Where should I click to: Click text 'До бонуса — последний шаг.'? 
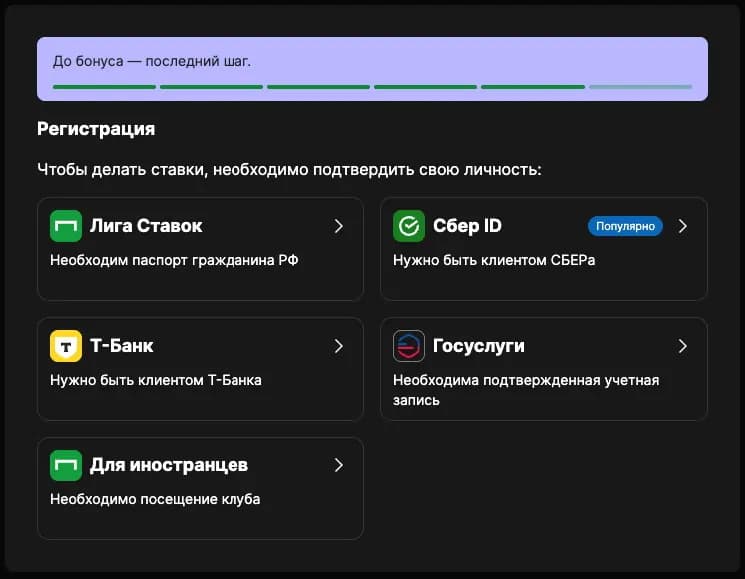pyautogui.click(x=152, y=61)
